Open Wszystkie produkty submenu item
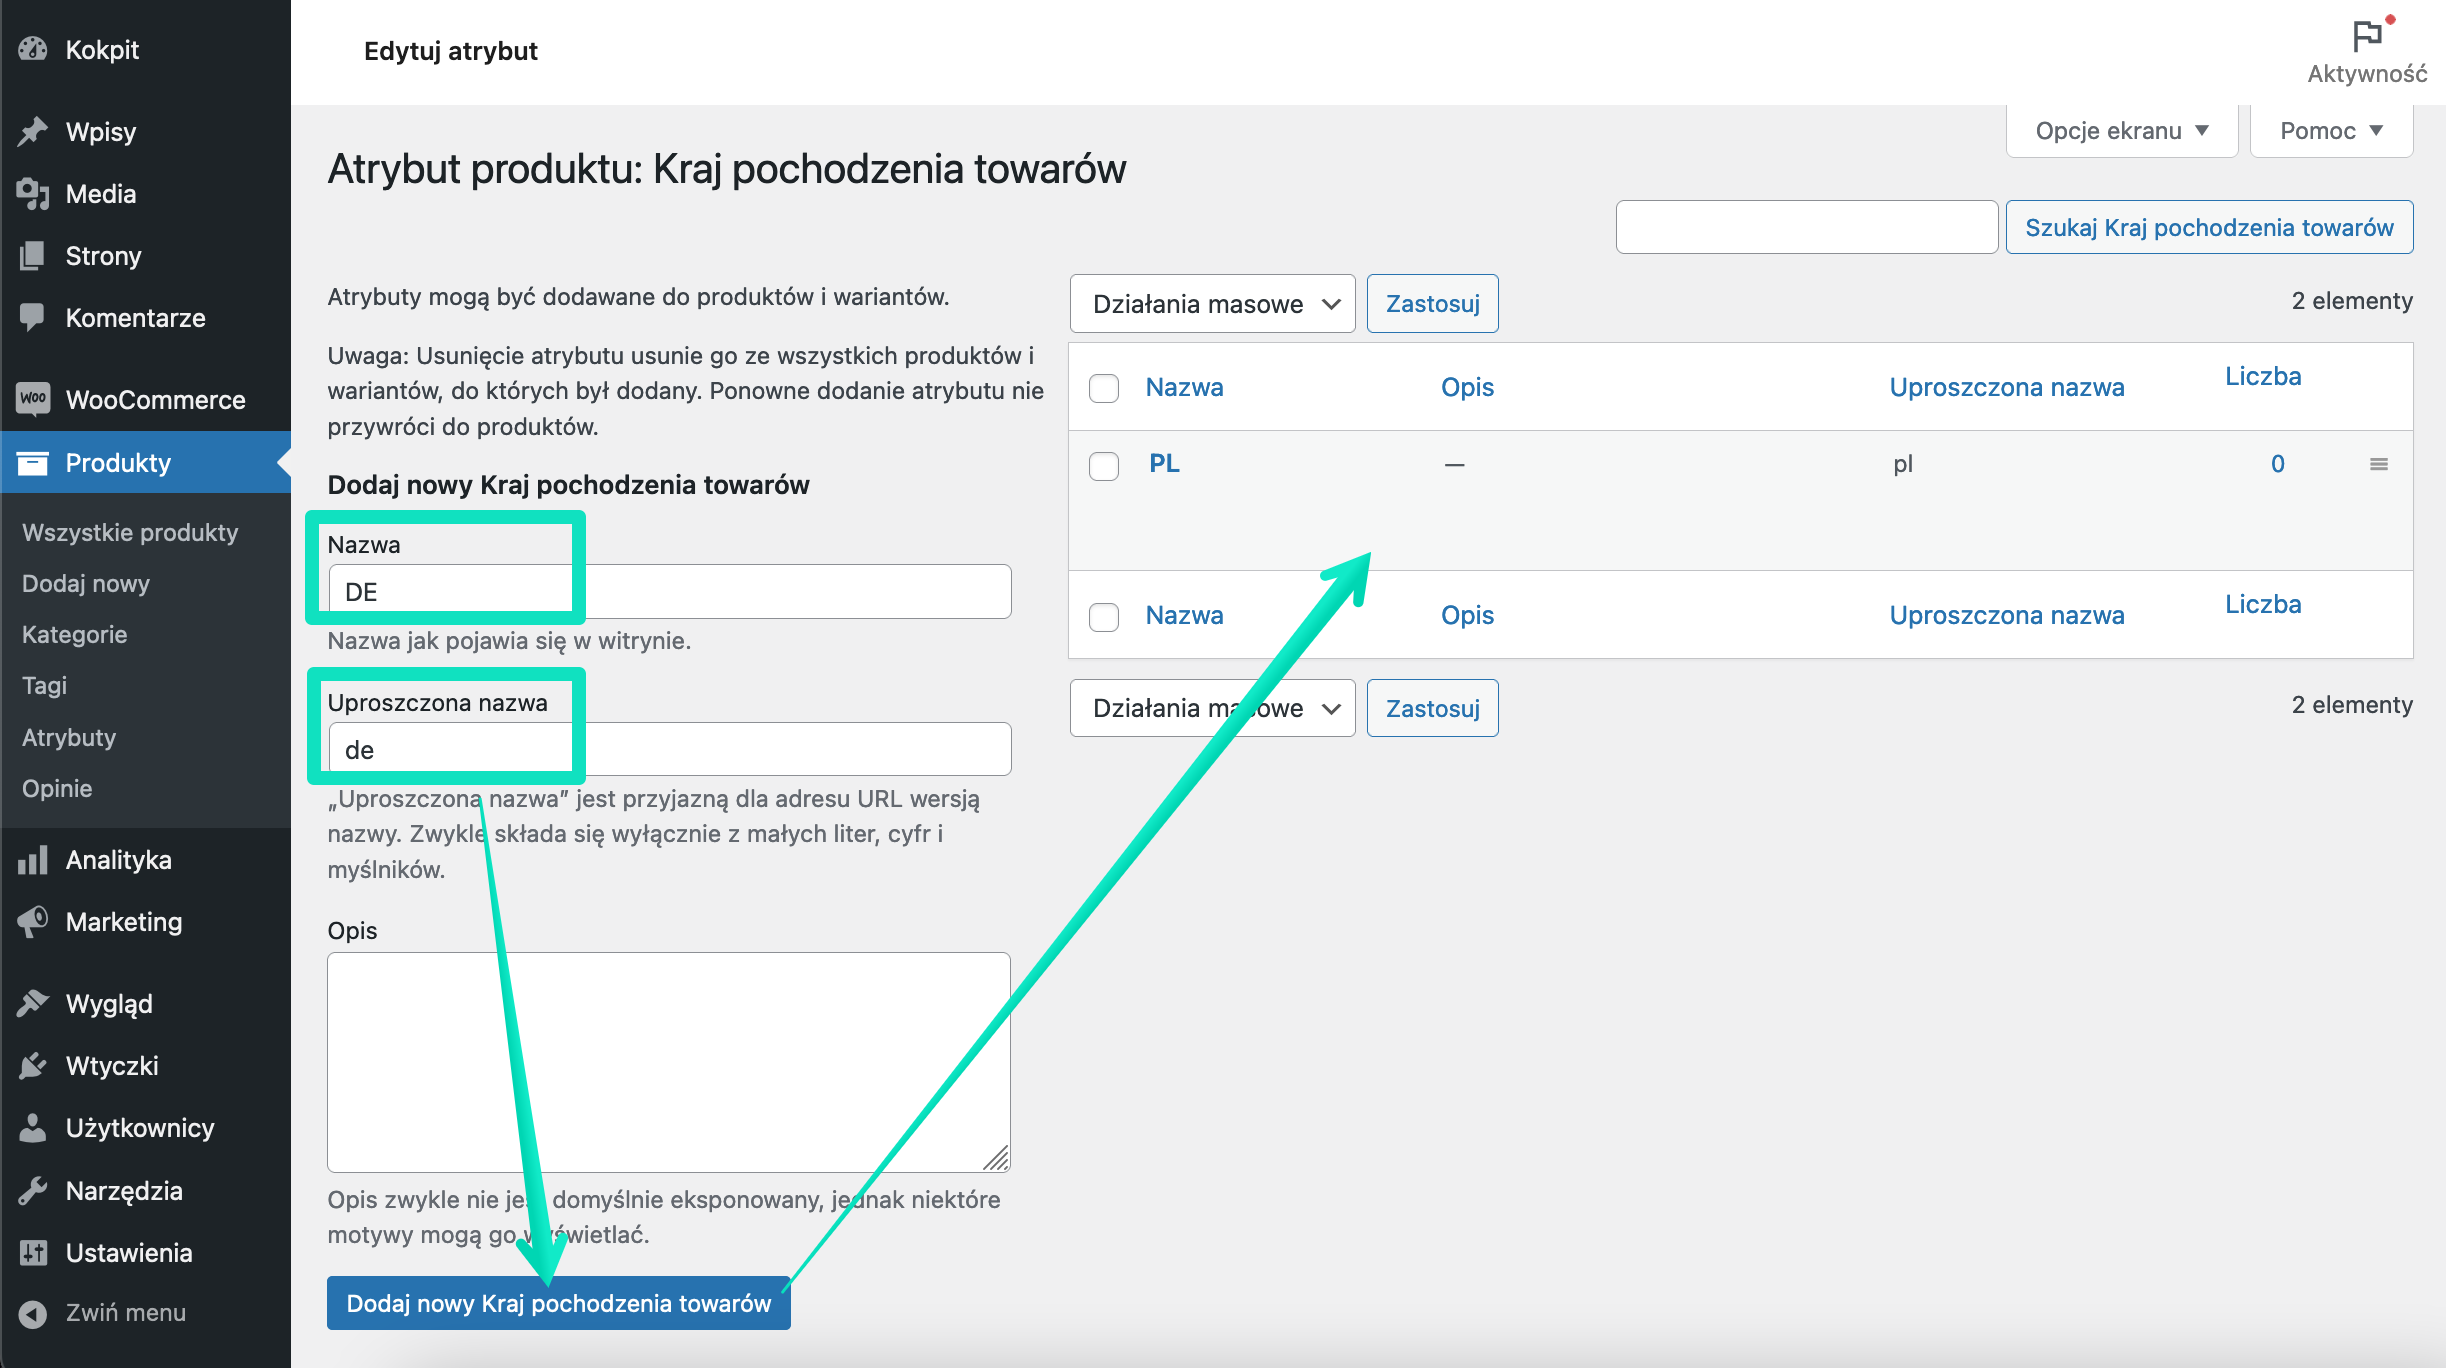 [x=130, y=532]
